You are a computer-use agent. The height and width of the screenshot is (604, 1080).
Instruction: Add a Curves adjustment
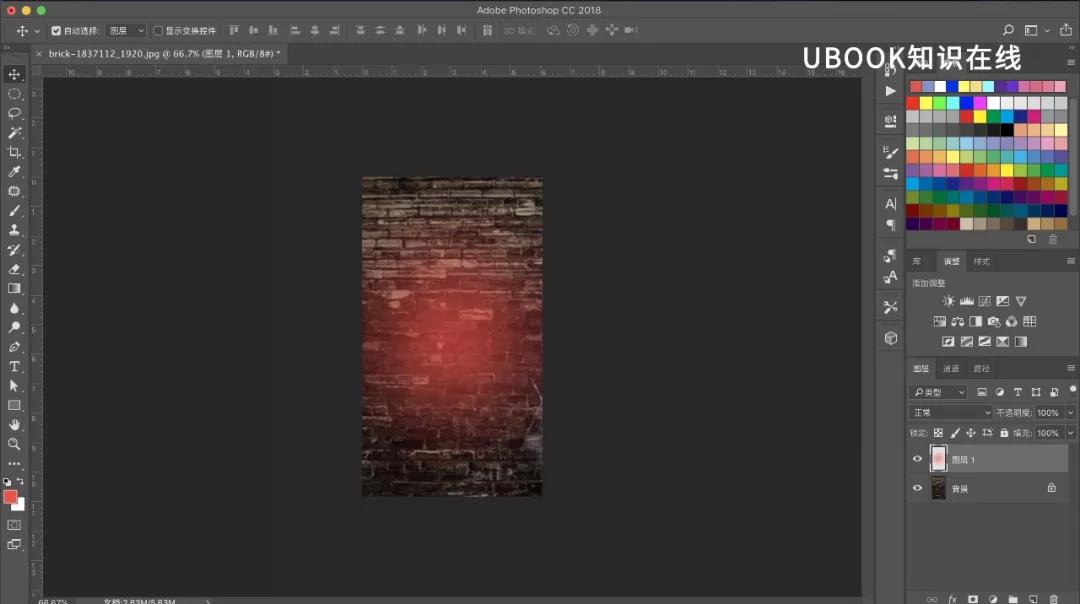pos(985,301)
